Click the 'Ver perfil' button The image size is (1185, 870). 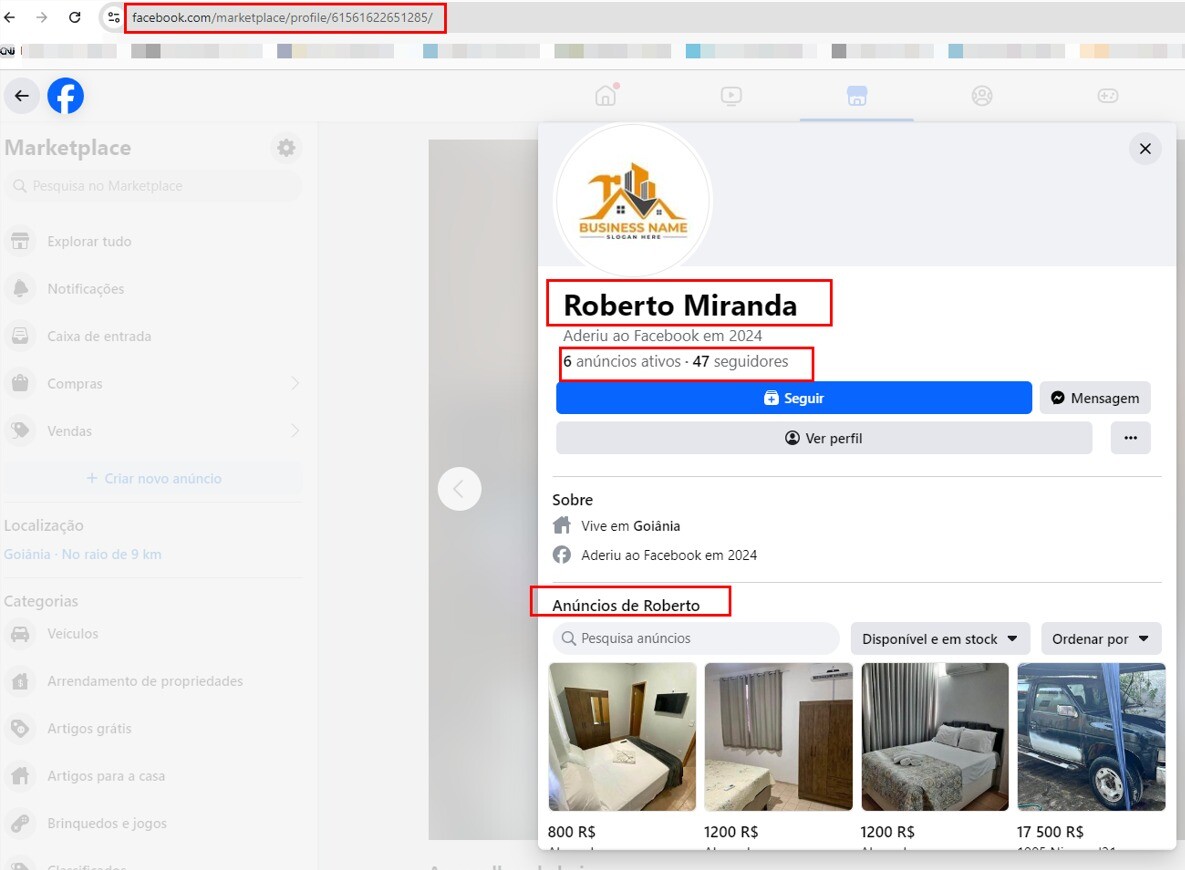tap(823, 438)
